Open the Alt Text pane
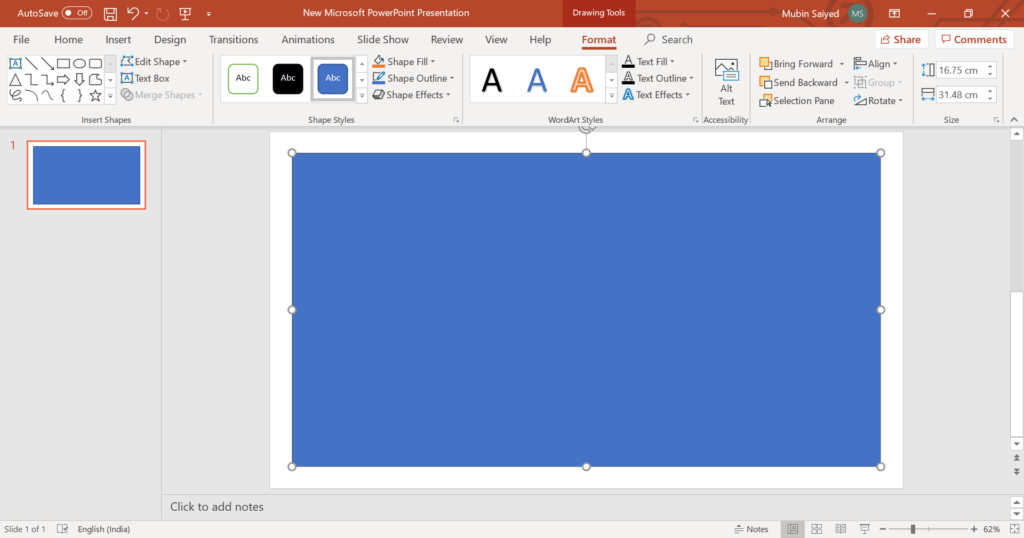The width and height of the screenshot is (1024, 538). coord(726,82)
